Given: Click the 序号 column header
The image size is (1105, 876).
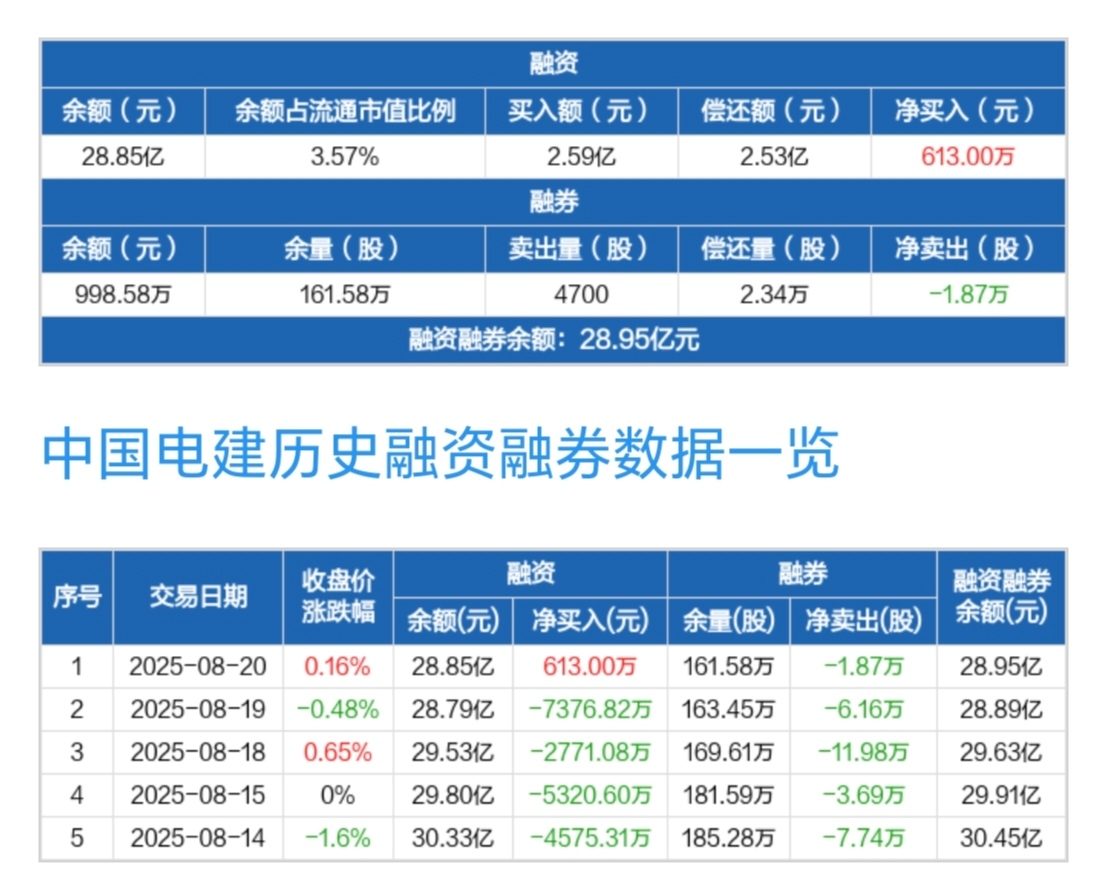Looking at the screenshot, I should point(77,597).
